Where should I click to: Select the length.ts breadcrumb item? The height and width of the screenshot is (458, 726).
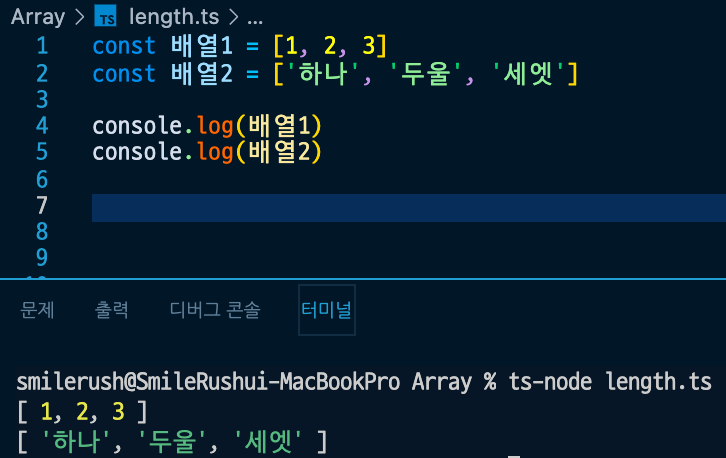click(x=174, y=17)
